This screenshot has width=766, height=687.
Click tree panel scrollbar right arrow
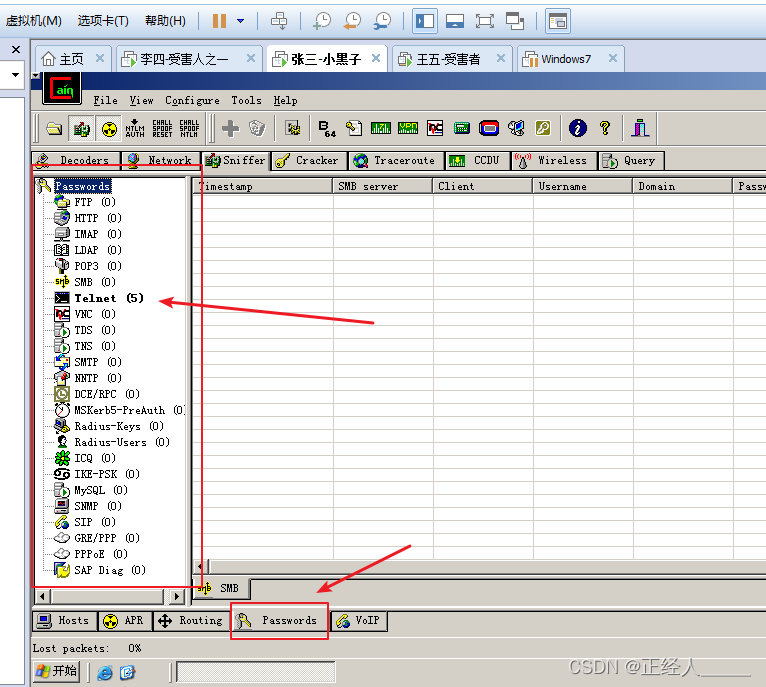point(177,596)
